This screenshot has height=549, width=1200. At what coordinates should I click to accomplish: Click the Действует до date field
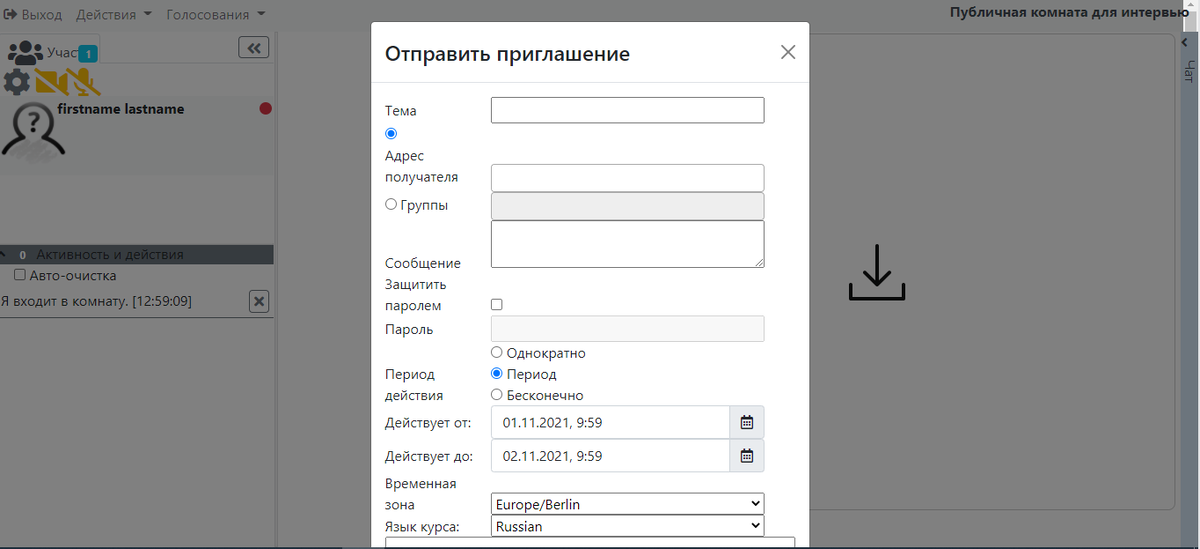pos(610,456)
